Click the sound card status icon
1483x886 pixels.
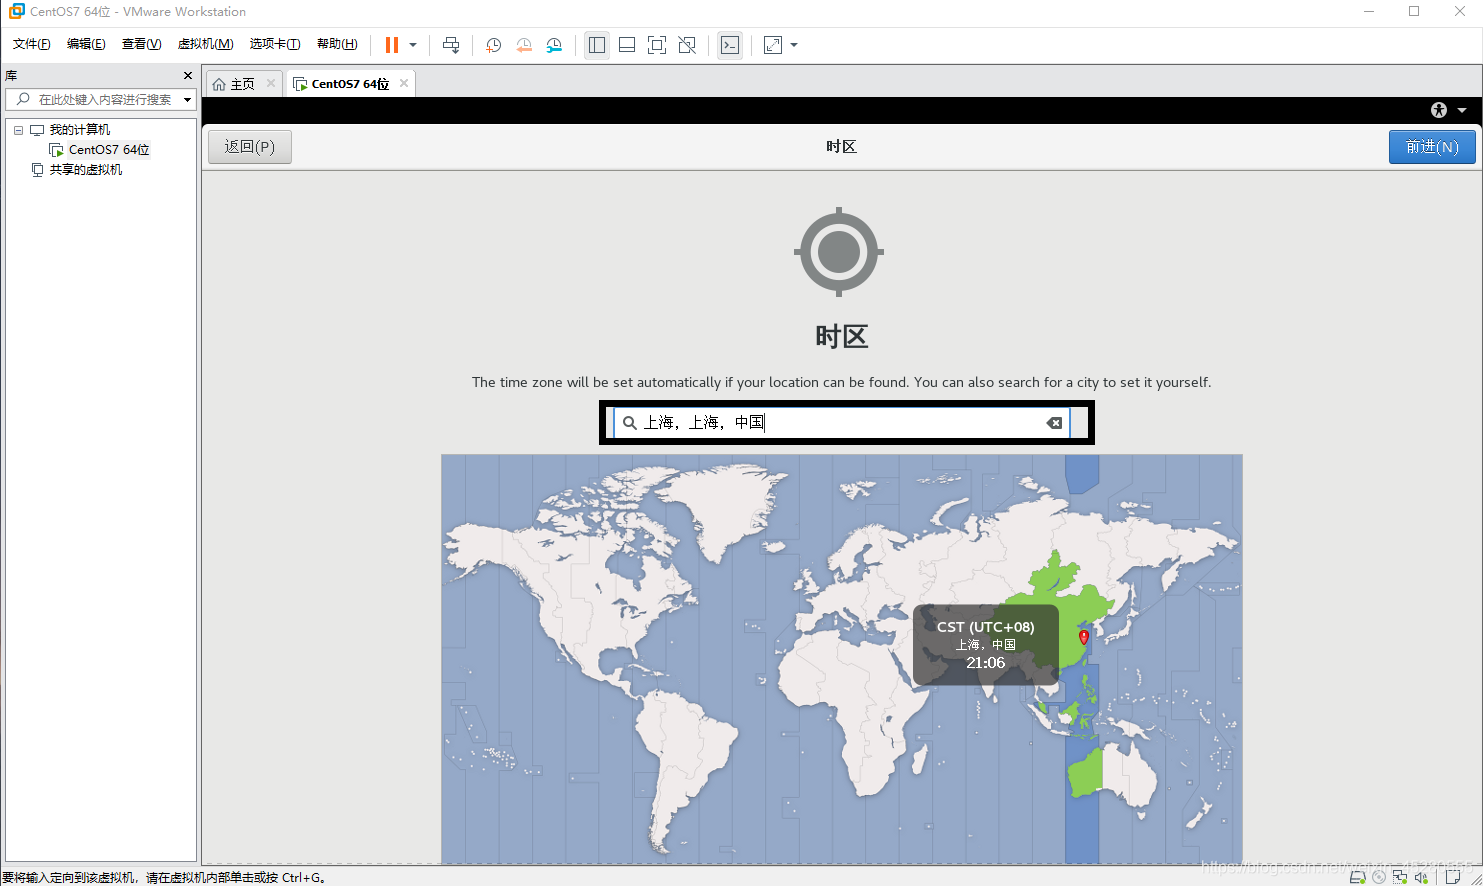click(1421, 877)
